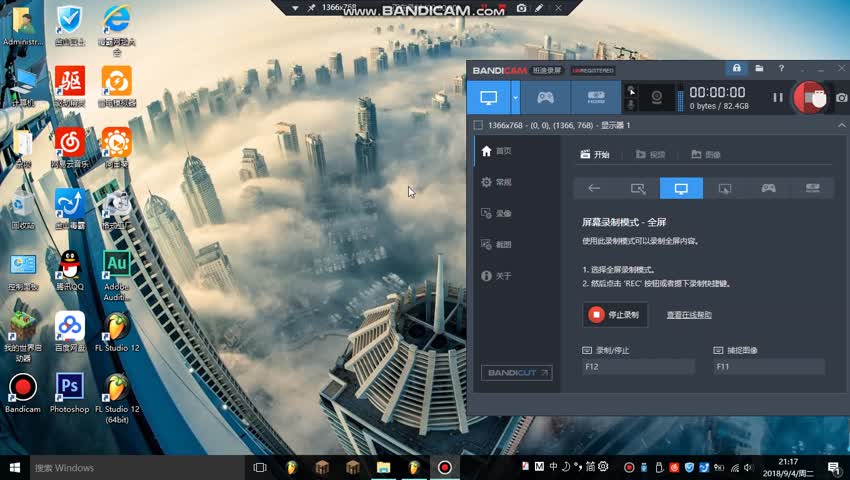Screen dimensions: 850x480
Task: Open Bandicam help question mark
Action: (781, 68)
